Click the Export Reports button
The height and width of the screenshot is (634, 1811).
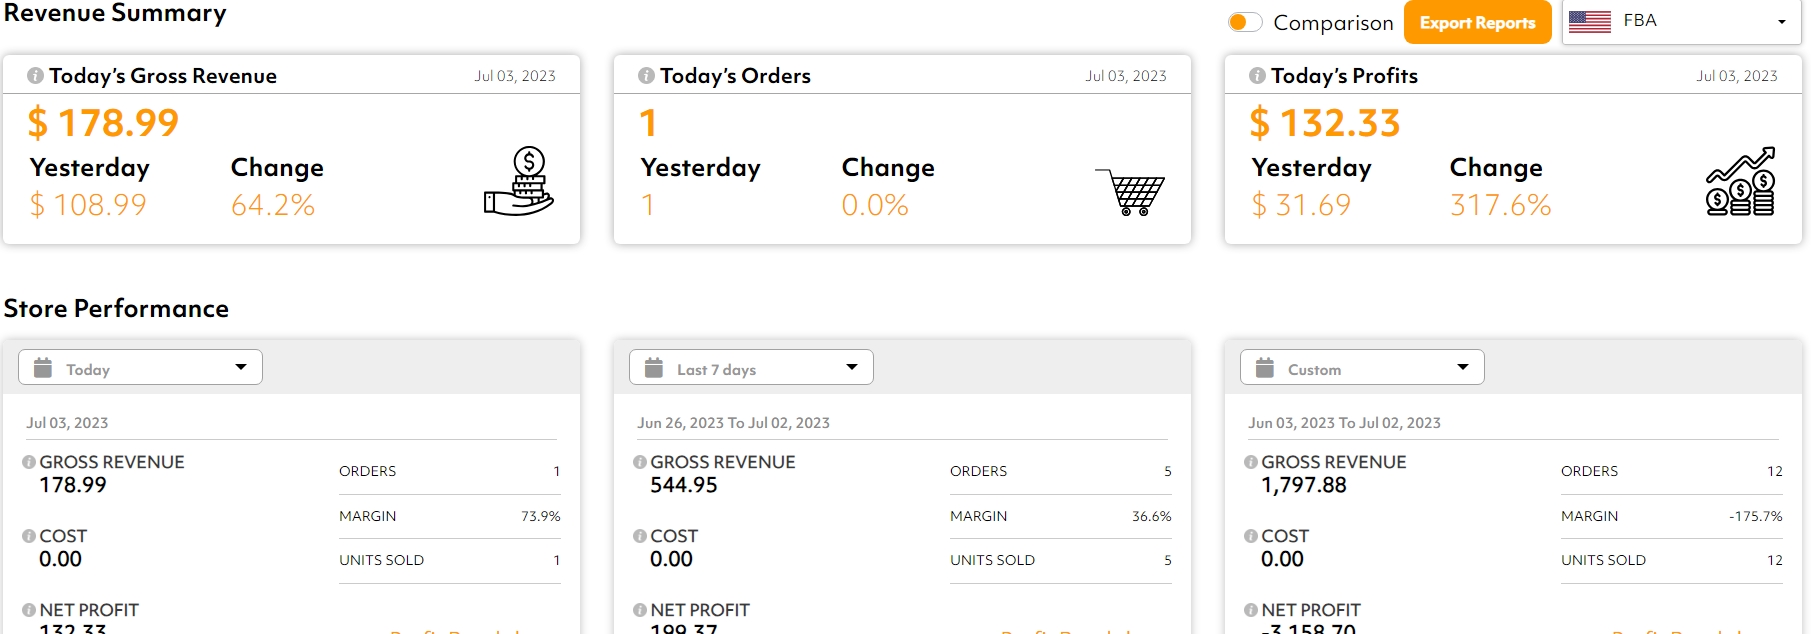click(1477, 21)
